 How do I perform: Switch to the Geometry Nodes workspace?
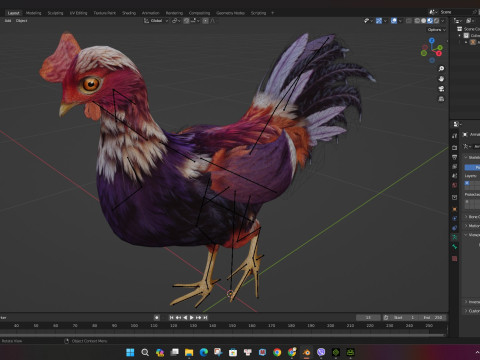[x=230, y=13]
